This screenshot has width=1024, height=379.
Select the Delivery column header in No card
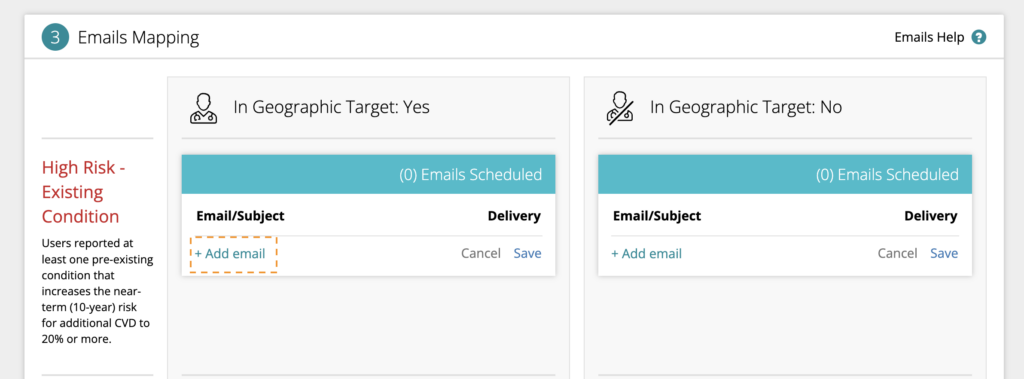pyautogui.click(x=931, y=216)
